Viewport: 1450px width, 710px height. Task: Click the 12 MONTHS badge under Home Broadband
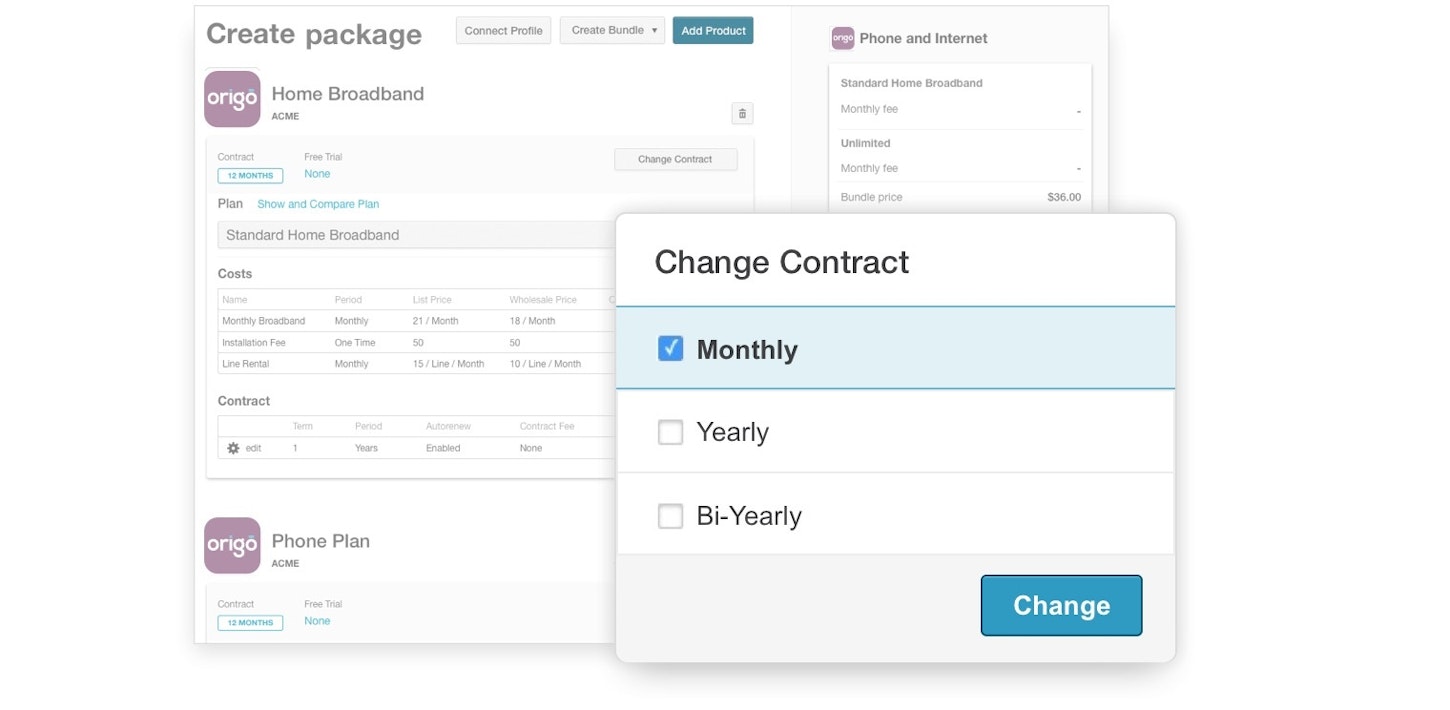(x=250, y=176)
